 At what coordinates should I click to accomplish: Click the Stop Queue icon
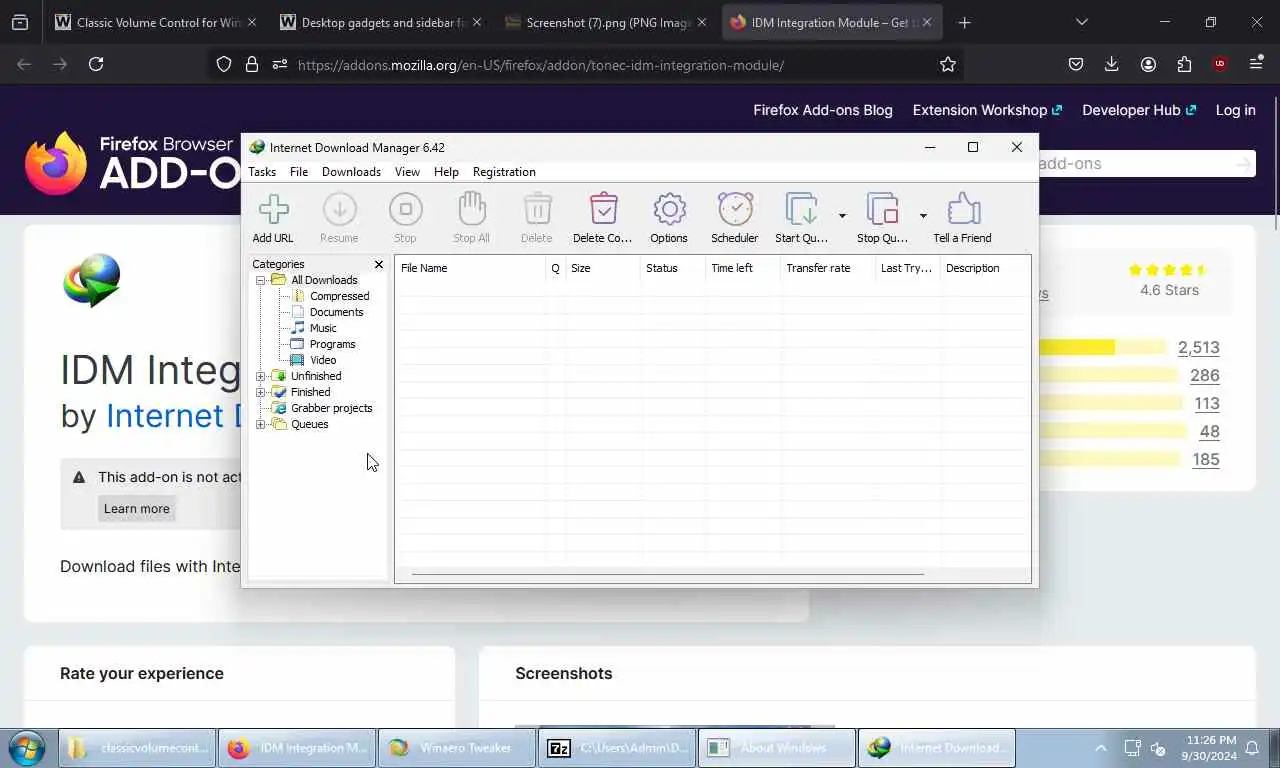point(883,210)
